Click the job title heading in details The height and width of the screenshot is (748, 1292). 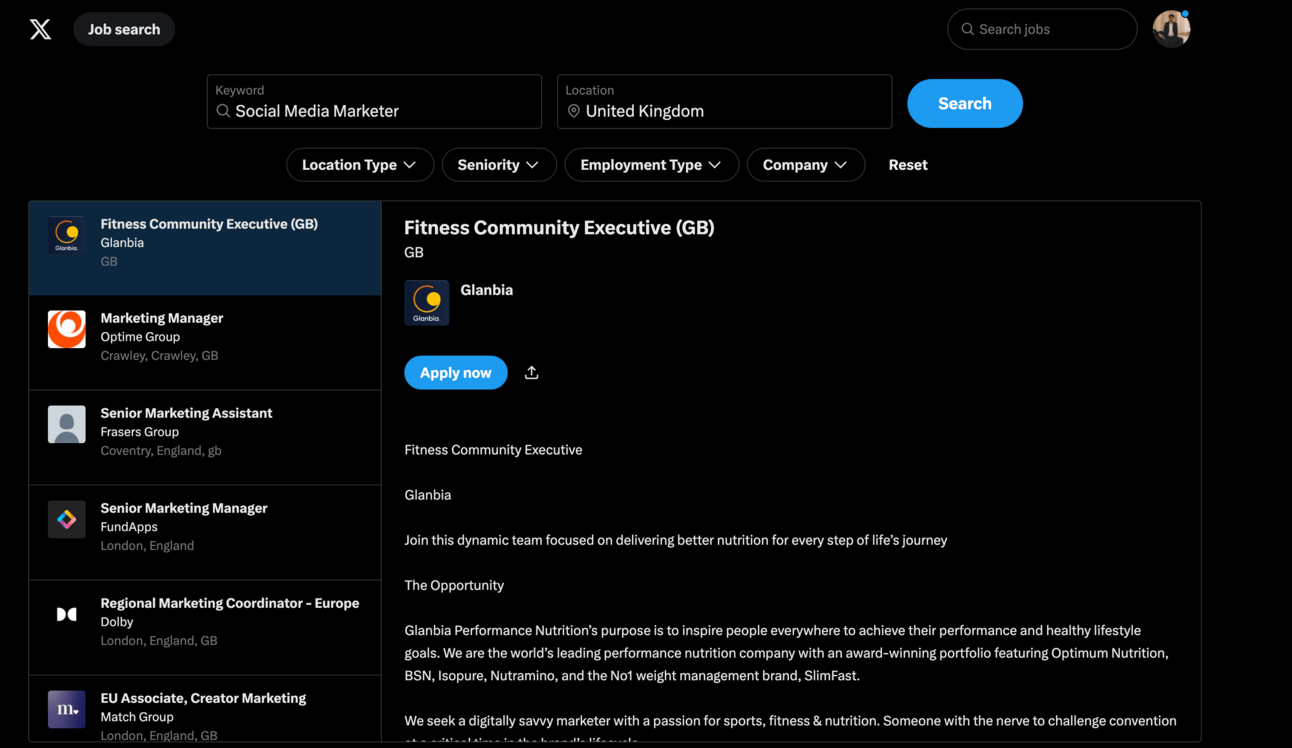point(559,228)
